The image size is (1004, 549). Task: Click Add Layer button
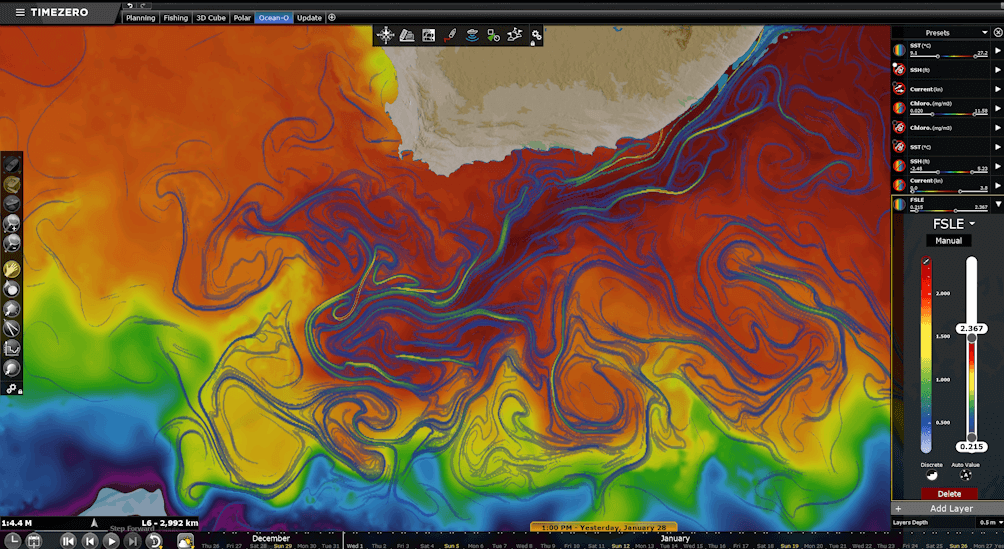(948, 509)
